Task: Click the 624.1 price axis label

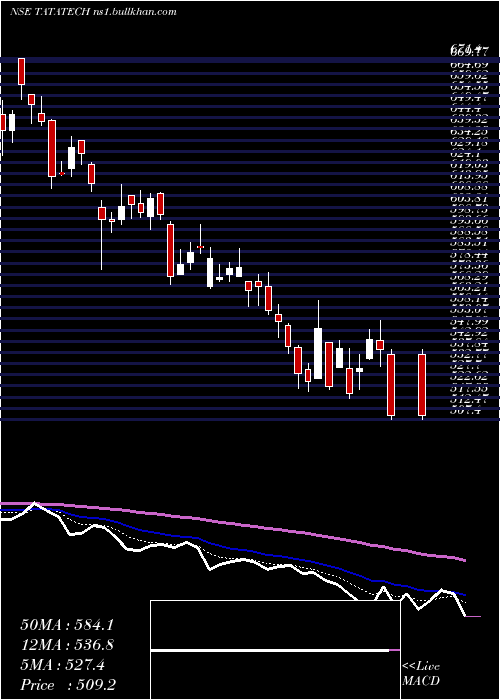Action: tap(465, 153)
